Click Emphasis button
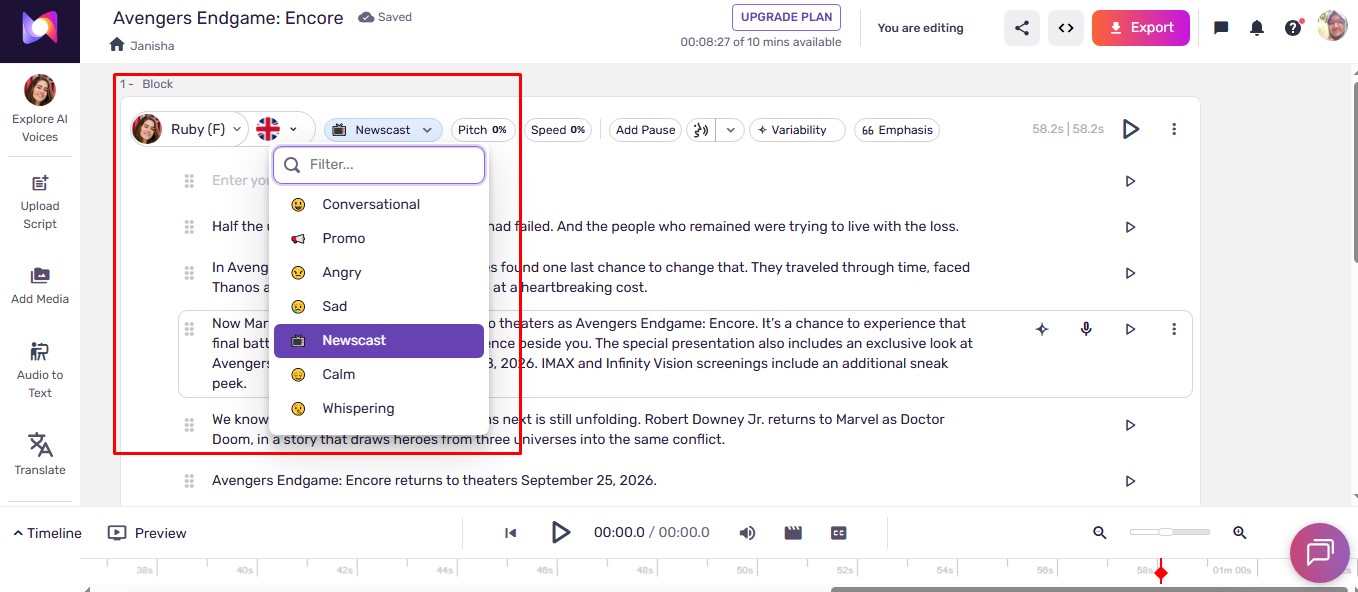 click(897, 130)
